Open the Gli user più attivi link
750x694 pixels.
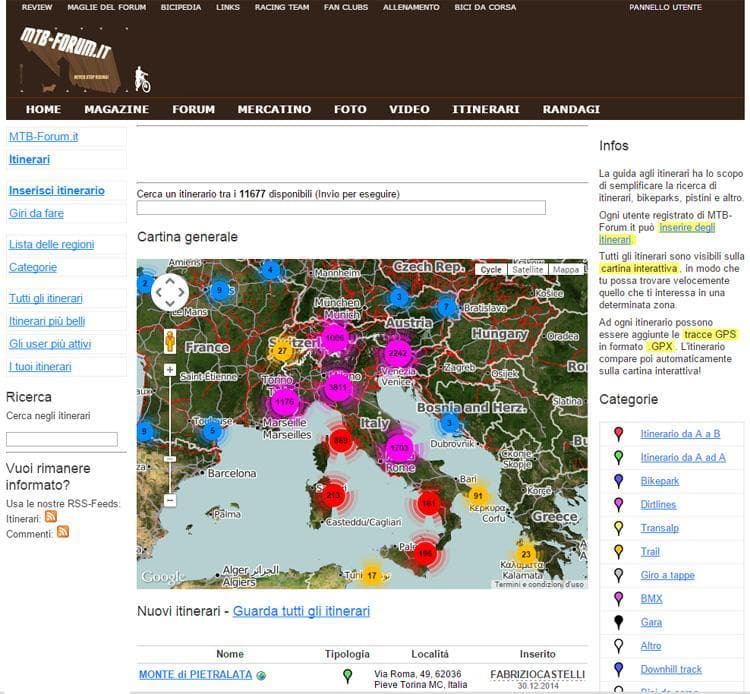[x=50, y=344]
